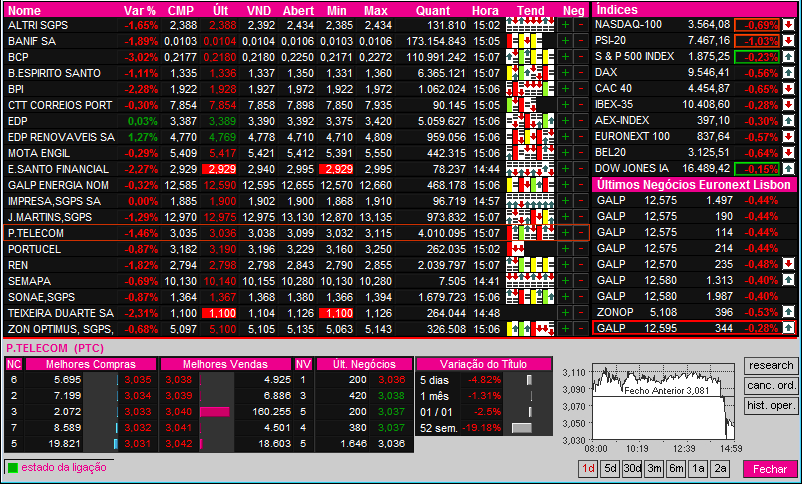
Task: Select the 5d chart period
Action: 610,469
